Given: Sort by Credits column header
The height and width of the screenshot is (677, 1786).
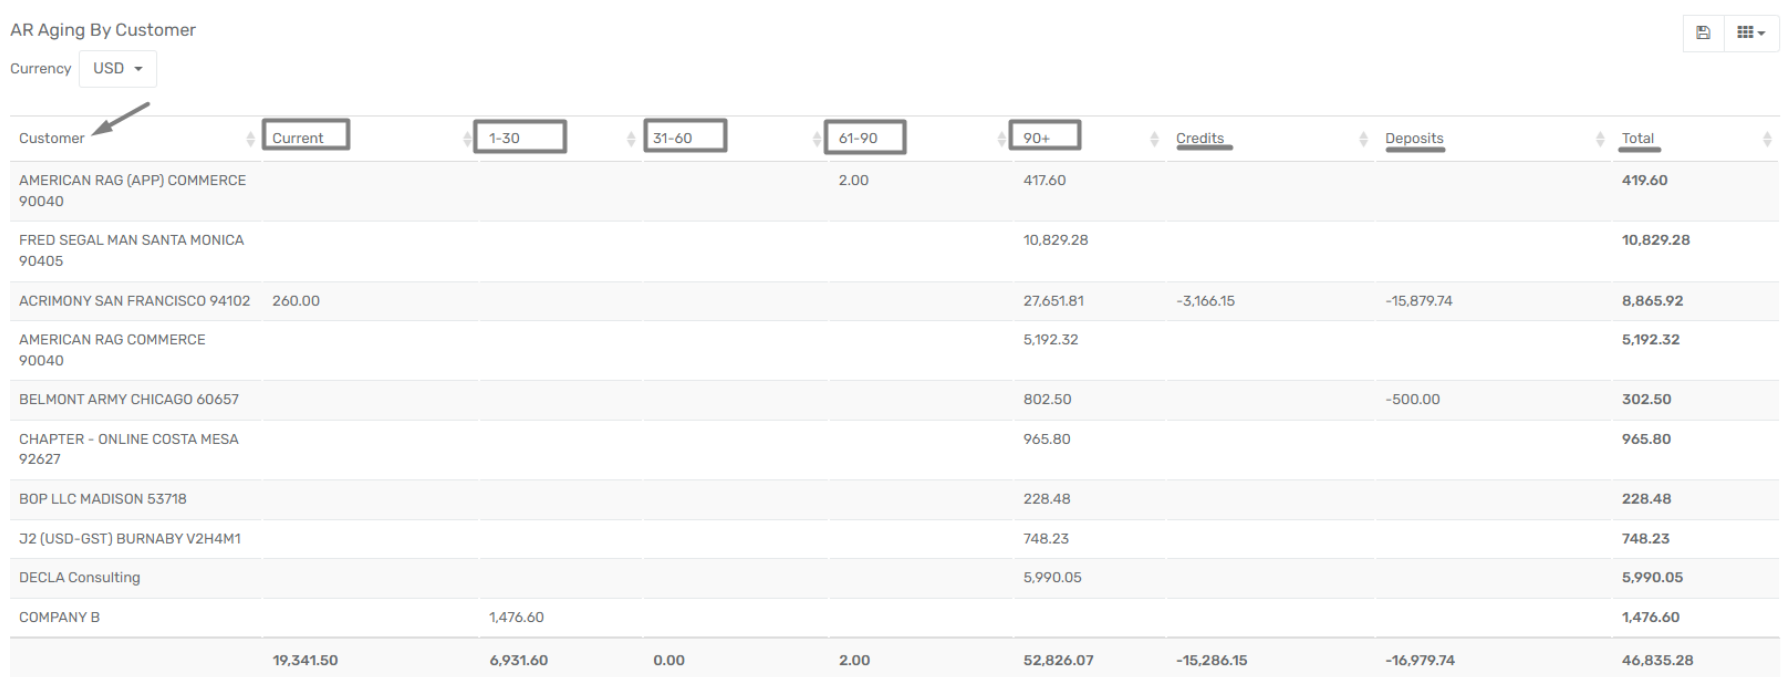Looking at the screenshot, I should click(x=1200, y=139).
